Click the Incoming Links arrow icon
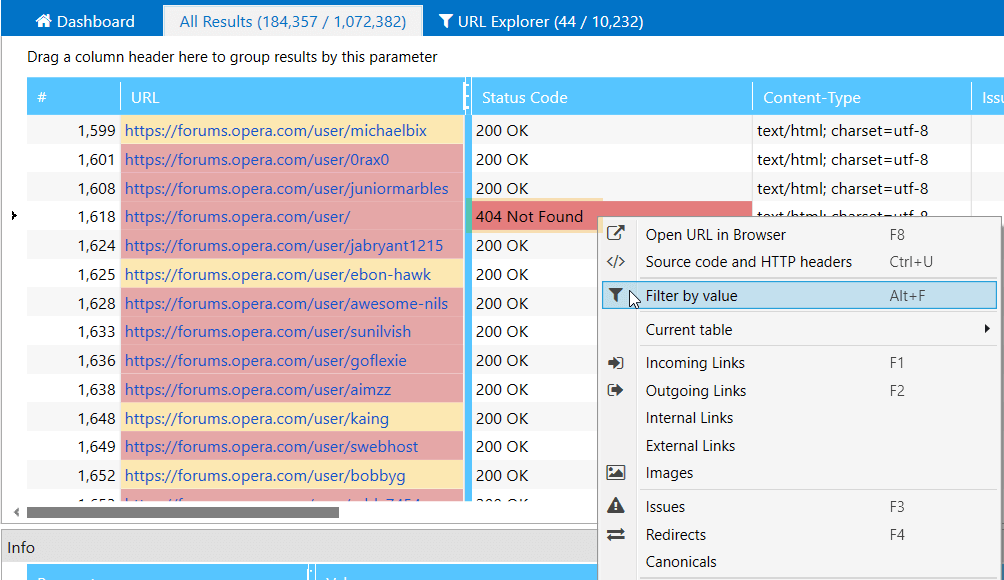This screenshot has height=580, width=1004. (615, 363)
